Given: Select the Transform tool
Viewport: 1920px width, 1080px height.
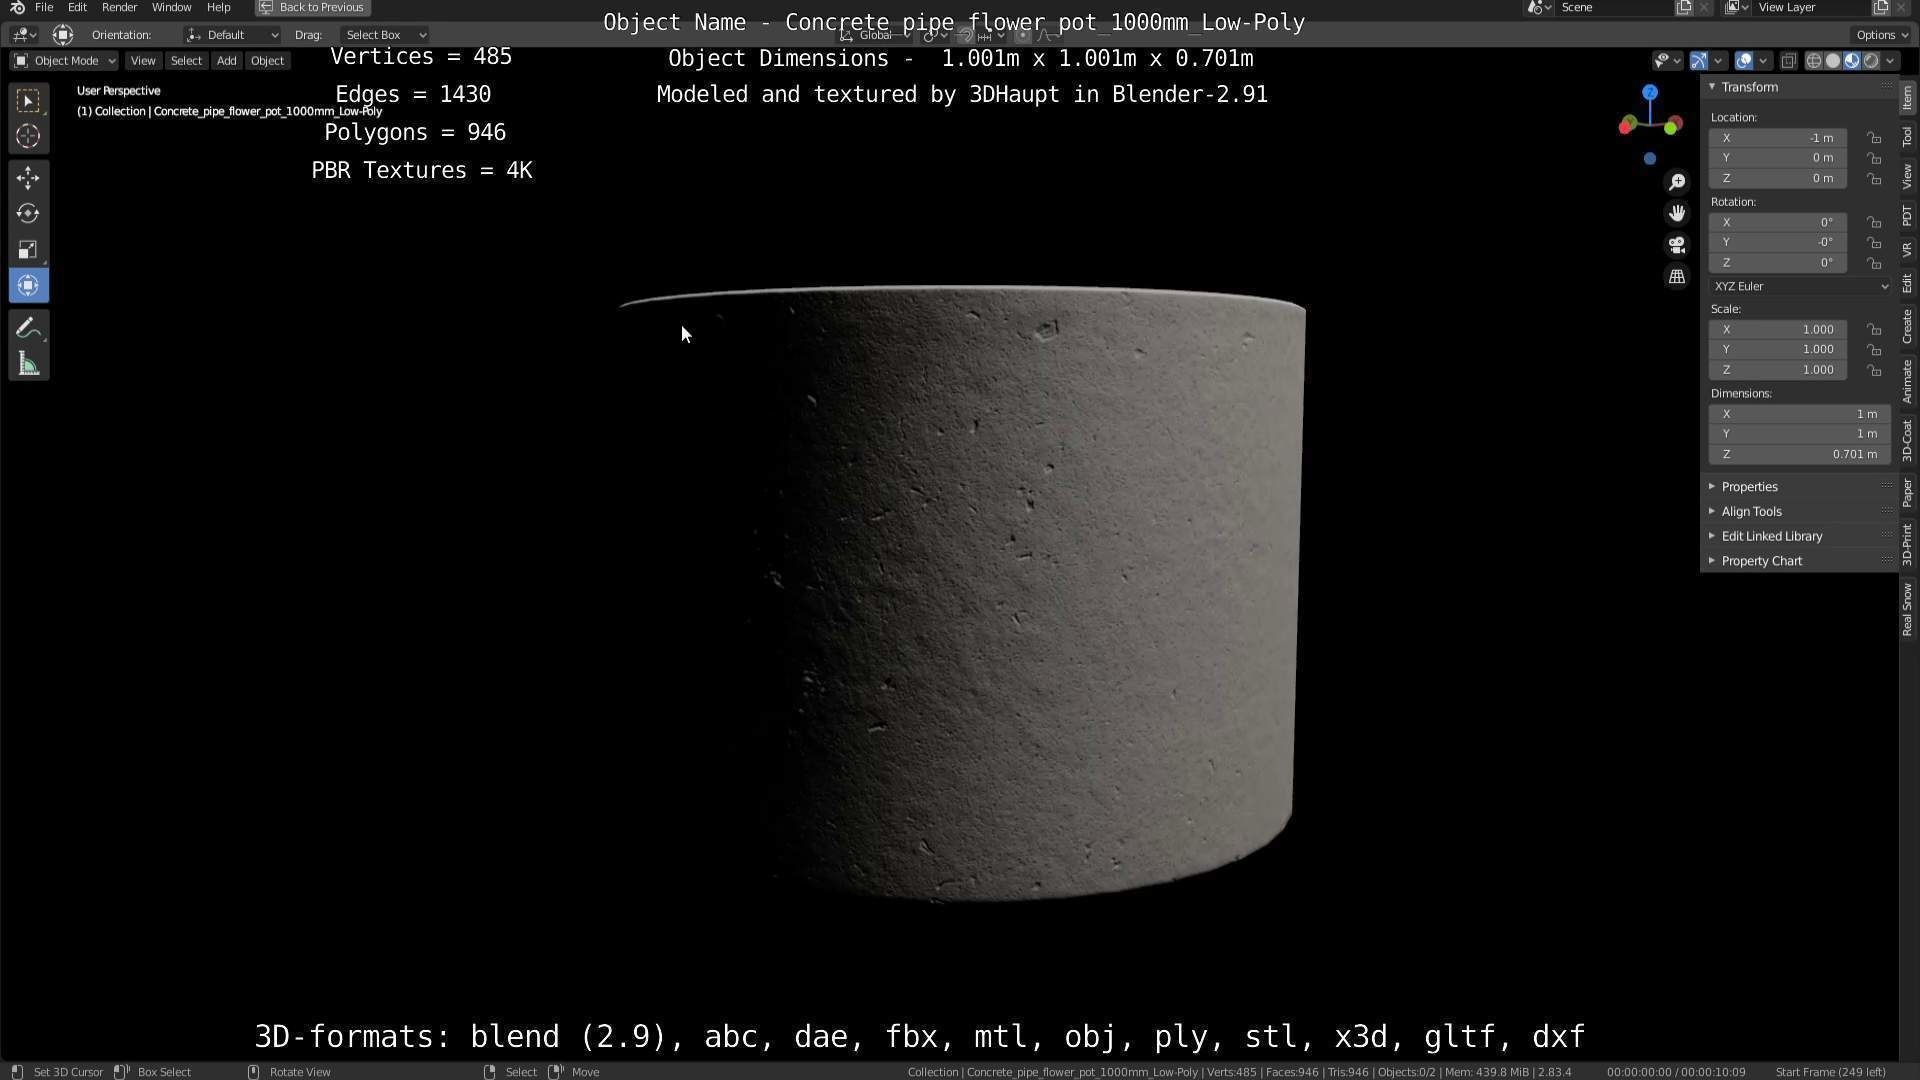Looking at the screenshot, I should coord(28,286).
